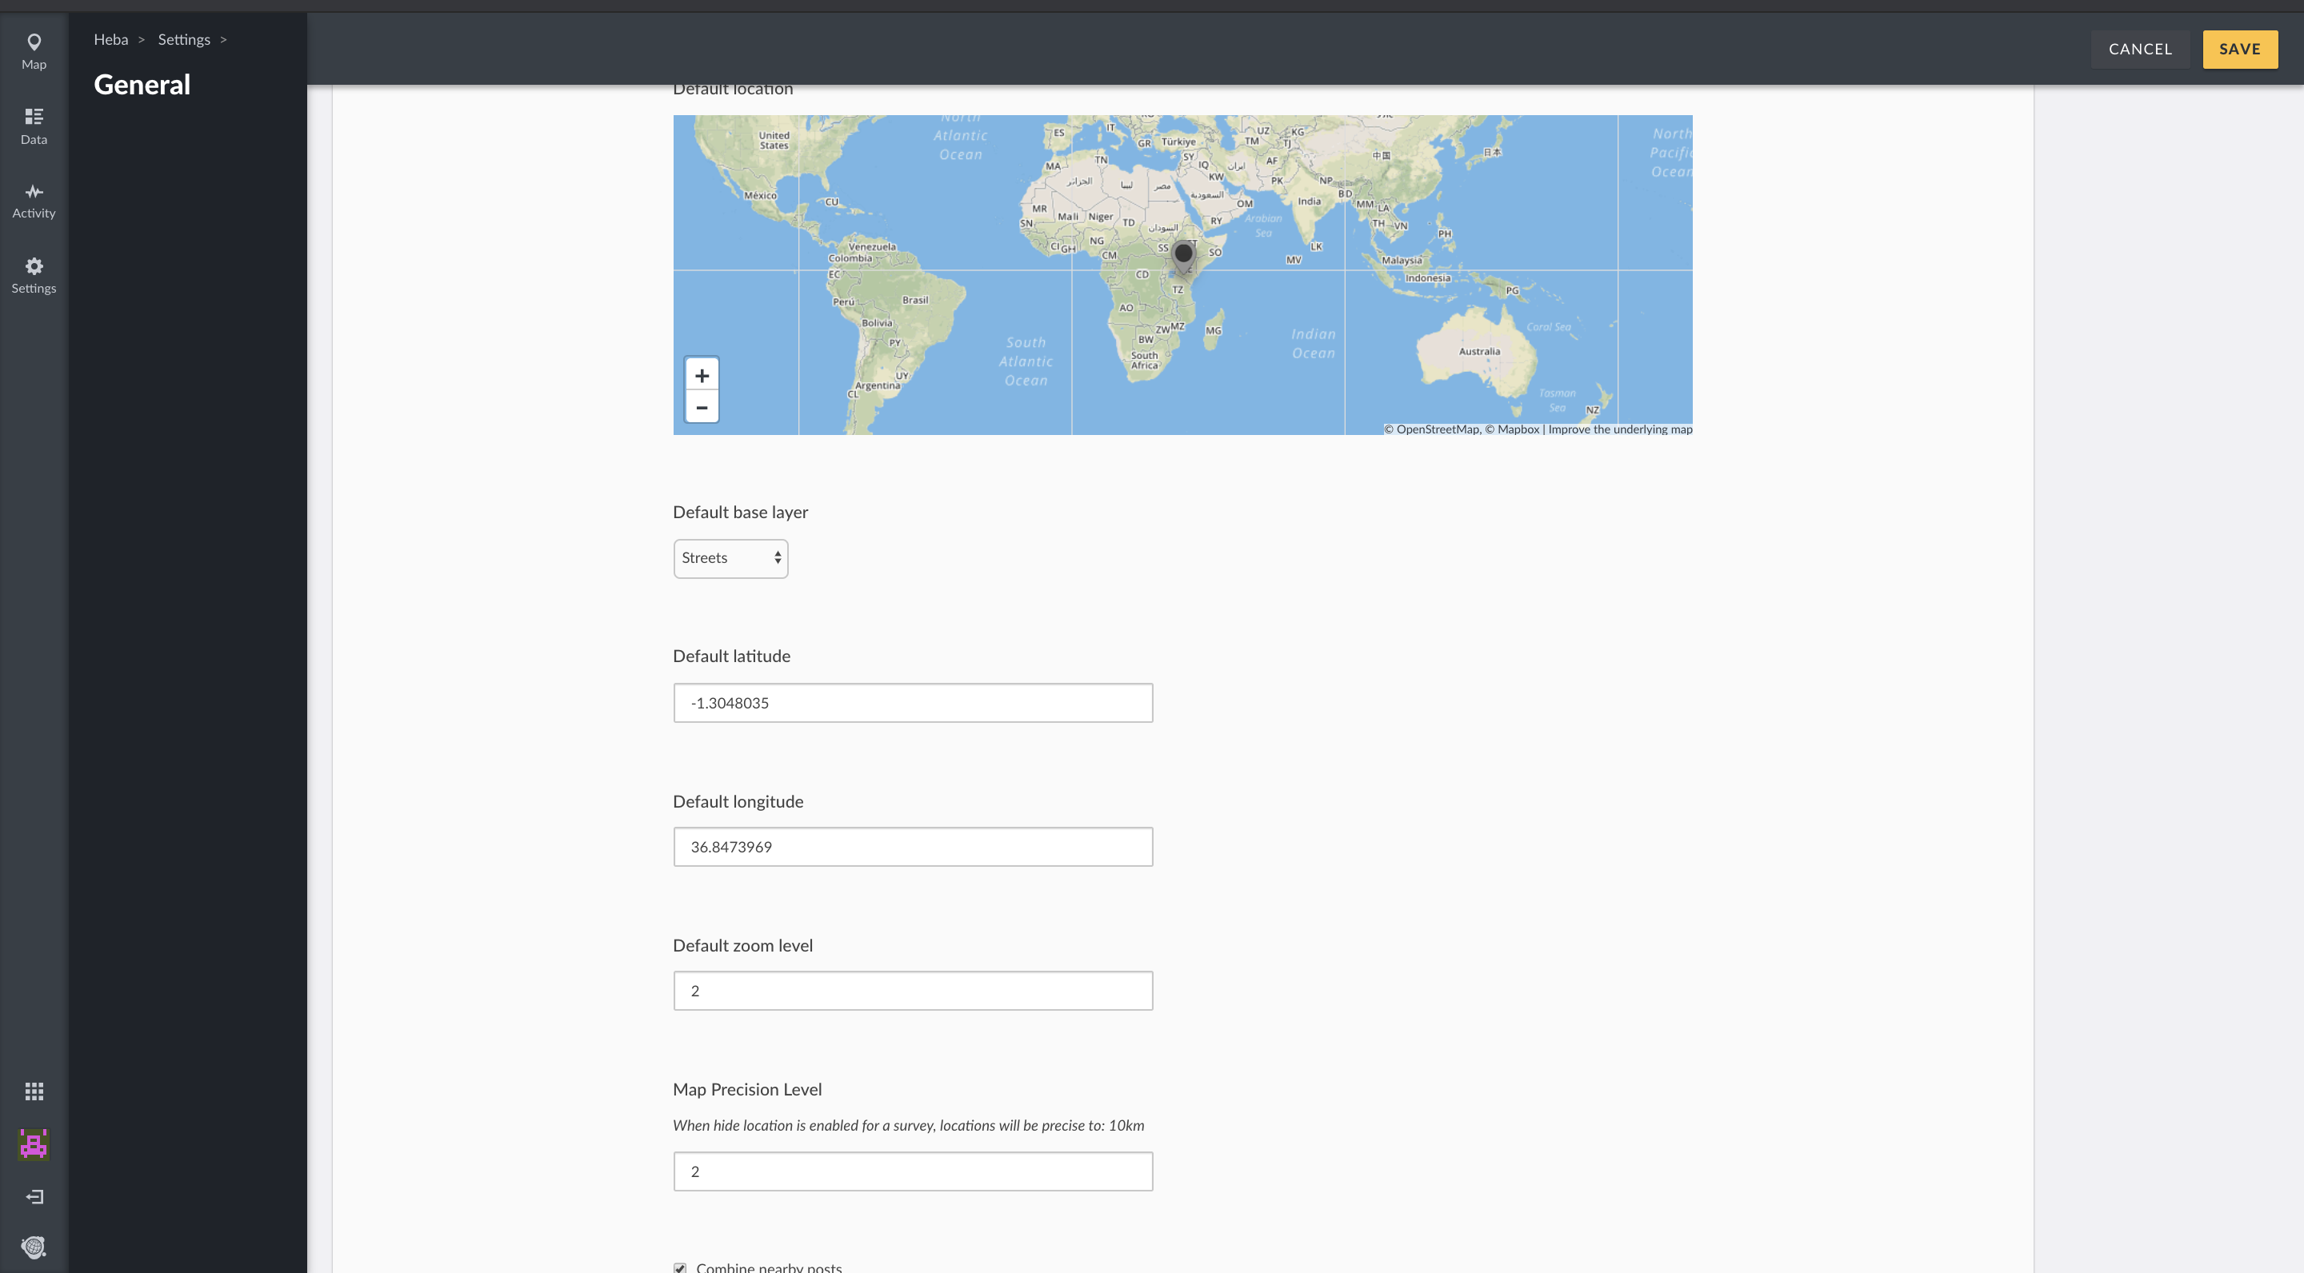The height and width of the screenshot is (1273, 2304).
Task: Go to Settings via breadcrumb
Action: 184,40
